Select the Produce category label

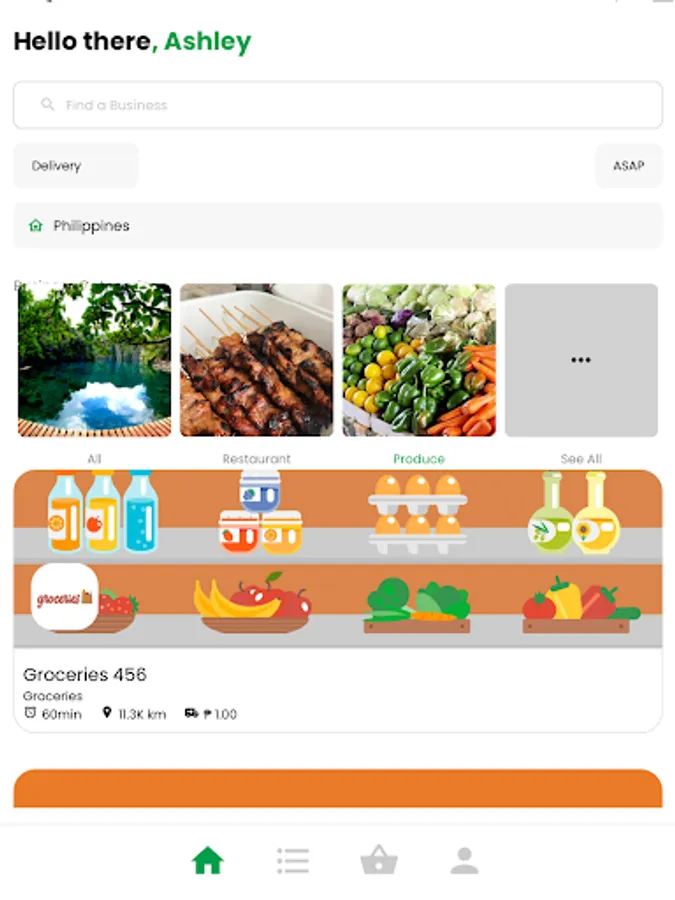click(x=419, y=459)
